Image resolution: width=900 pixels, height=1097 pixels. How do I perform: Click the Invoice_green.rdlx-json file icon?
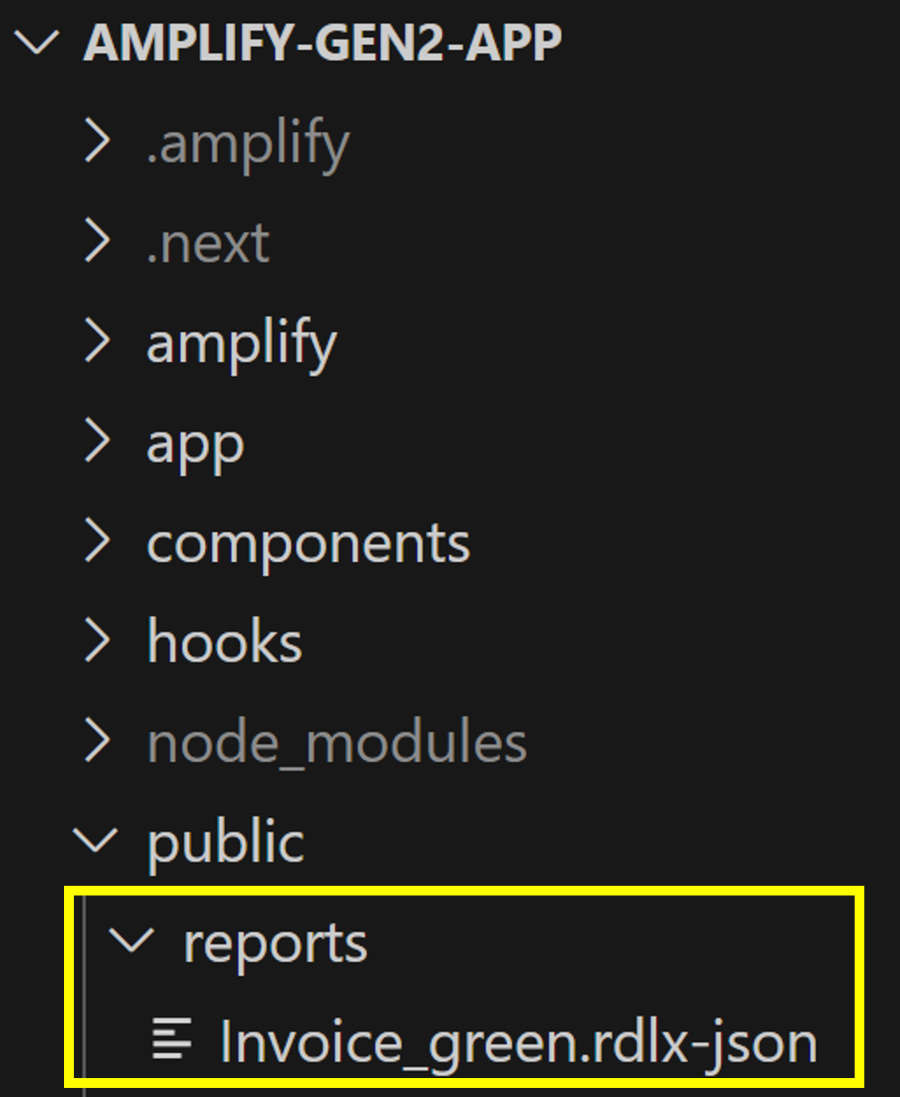coord(171,1040)
